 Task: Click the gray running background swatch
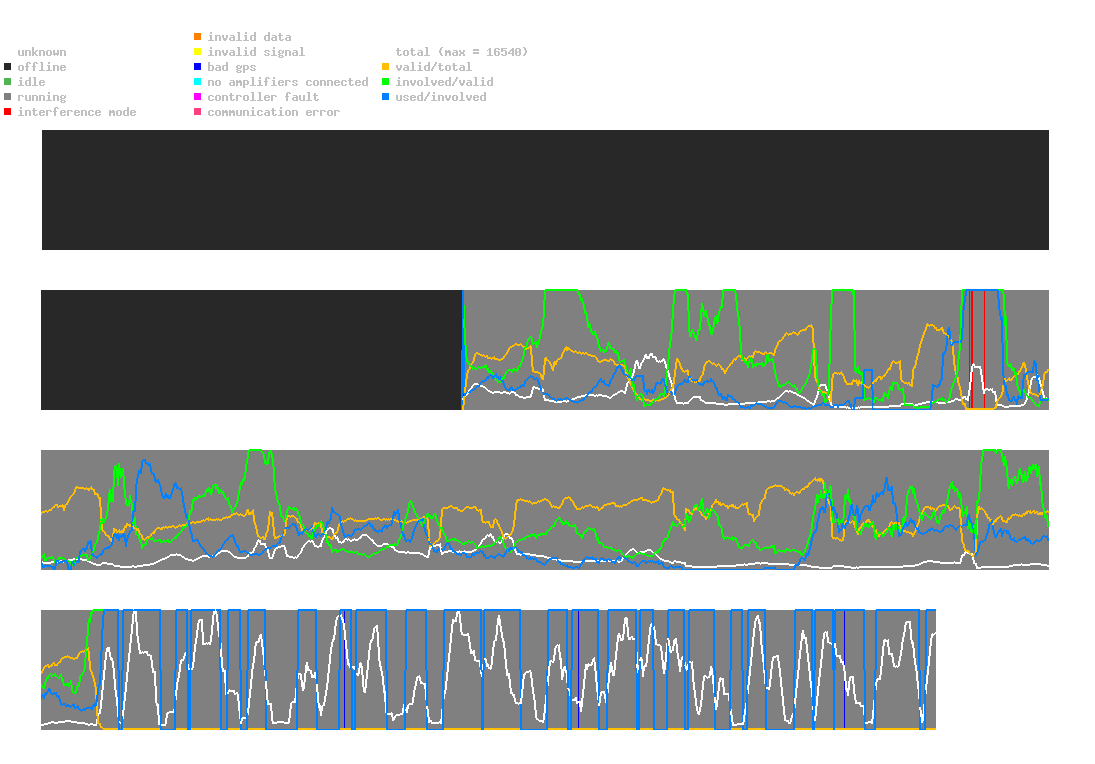tap(8, 97)
